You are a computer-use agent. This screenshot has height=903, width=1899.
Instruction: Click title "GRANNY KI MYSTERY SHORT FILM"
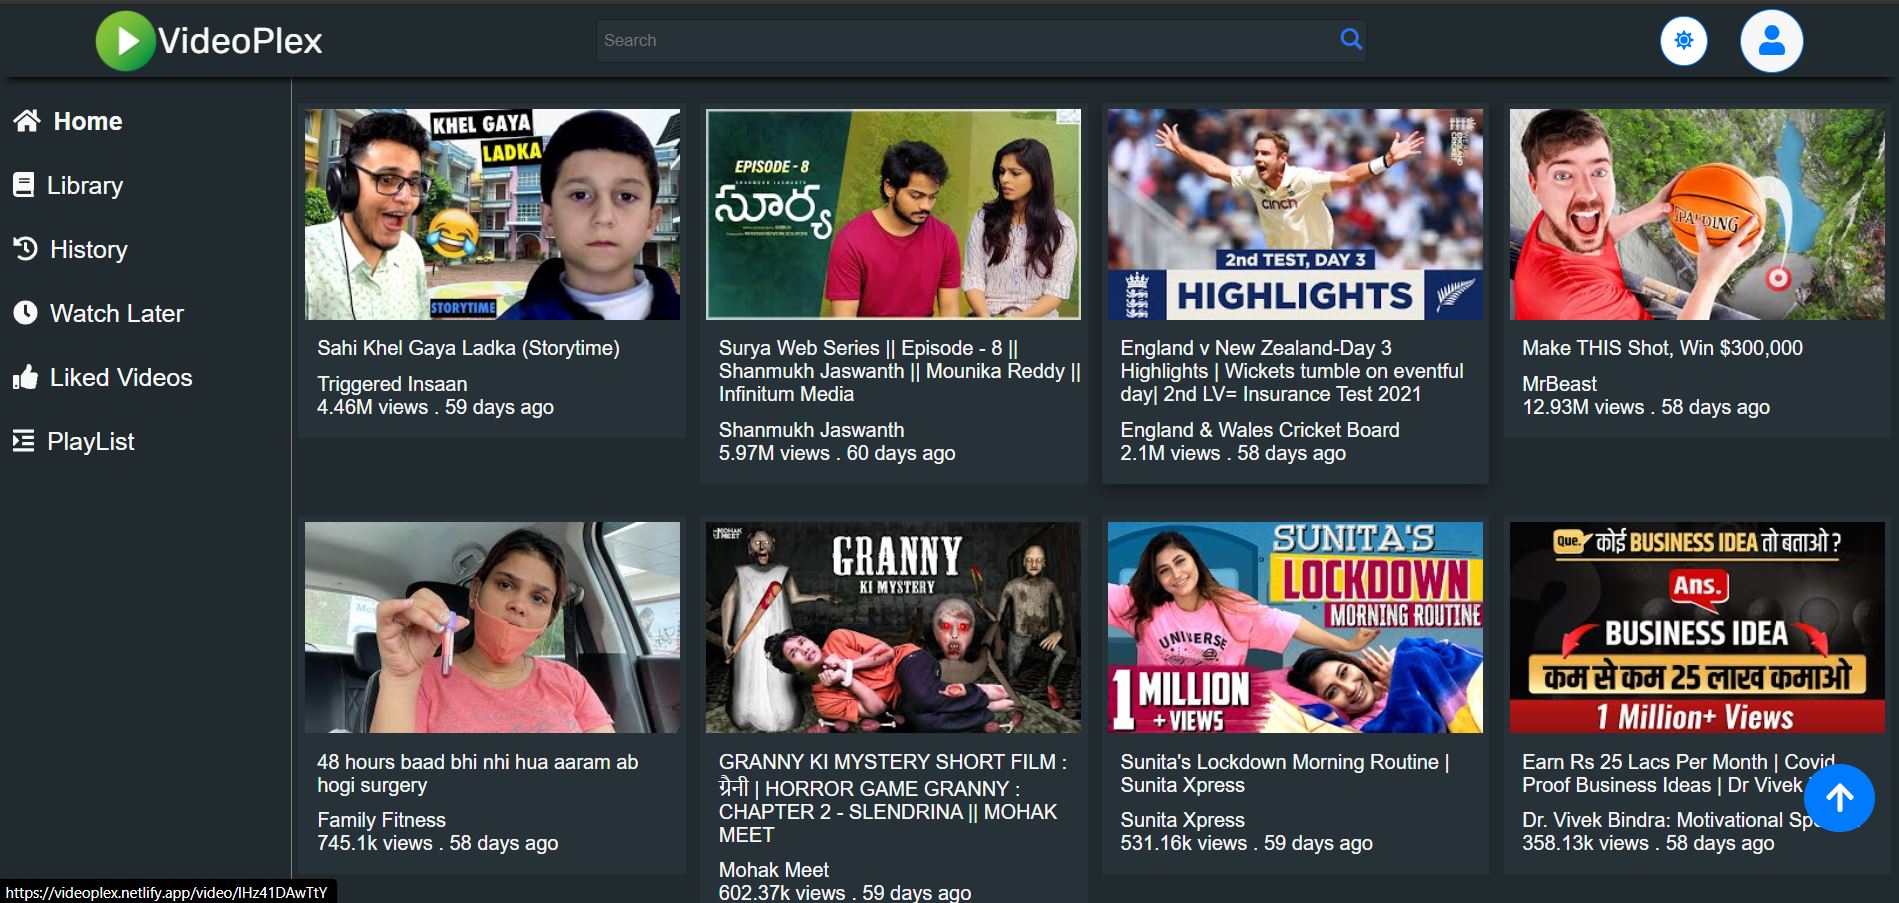[892, 798]
